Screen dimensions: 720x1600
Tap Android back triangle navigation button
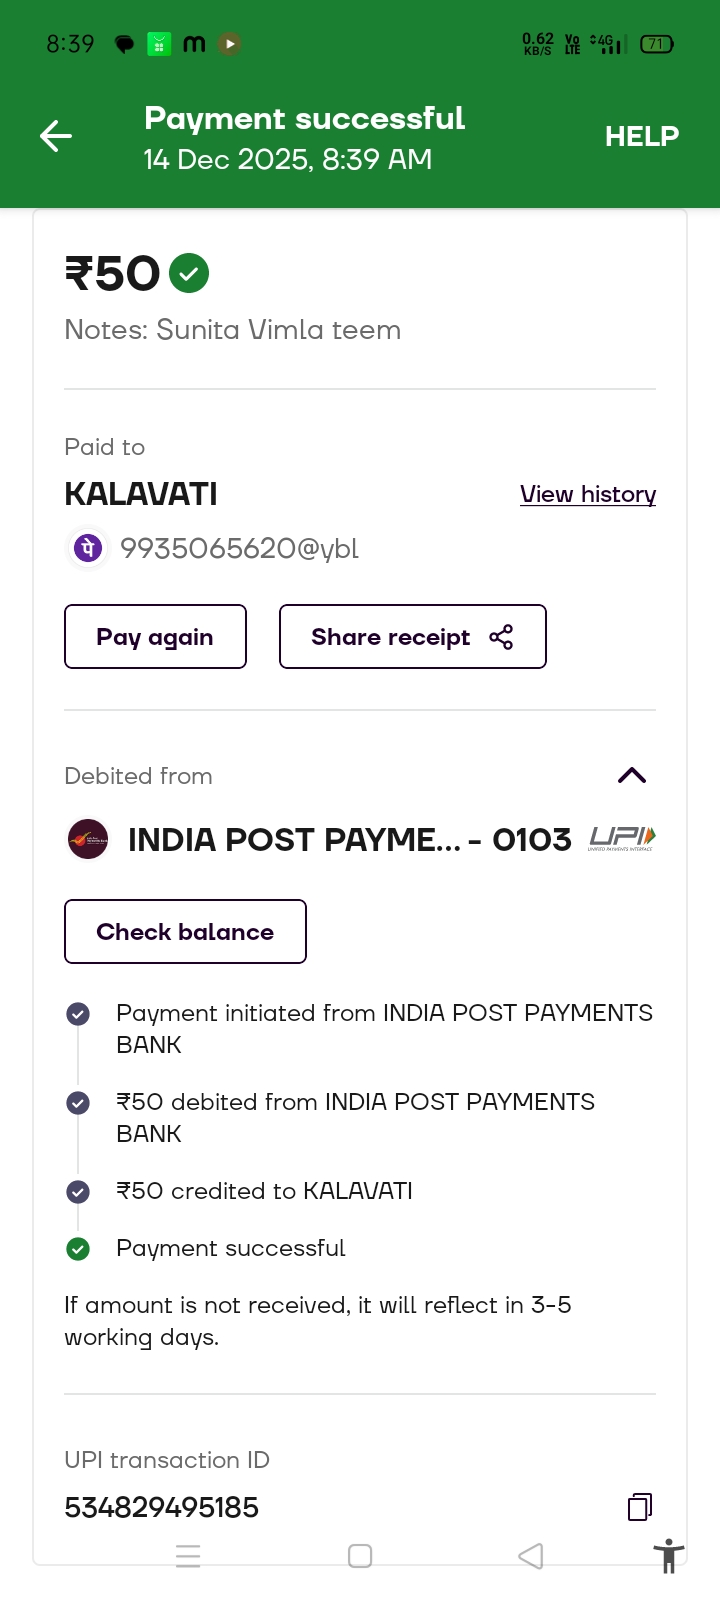click(x=531, y=1556)
